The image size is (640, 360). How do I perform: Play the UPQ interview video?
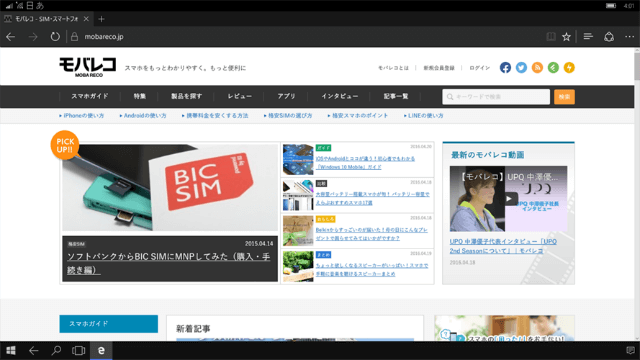[509, 199]
